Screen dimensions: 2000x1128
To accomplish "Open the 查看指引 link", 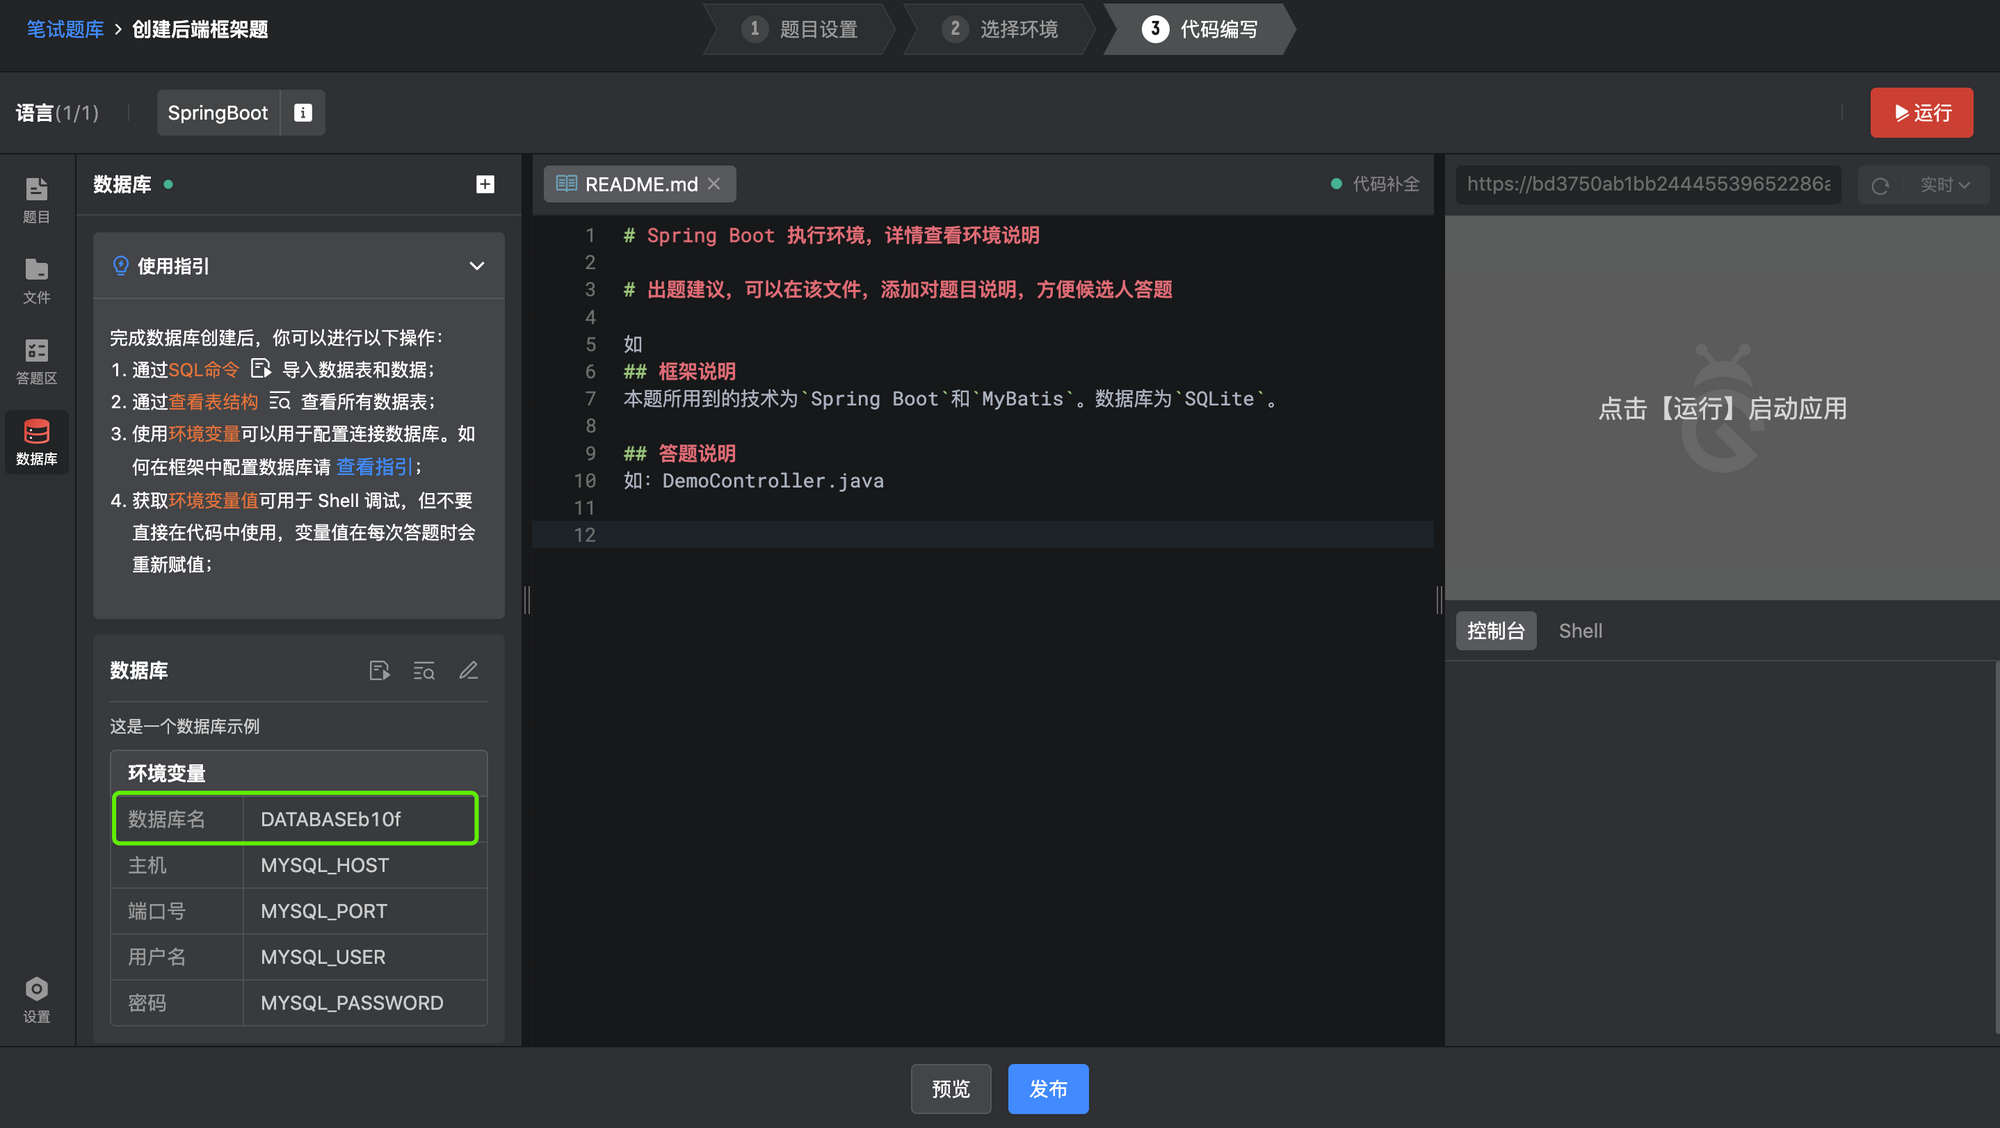I will click(x=374, y=467).
